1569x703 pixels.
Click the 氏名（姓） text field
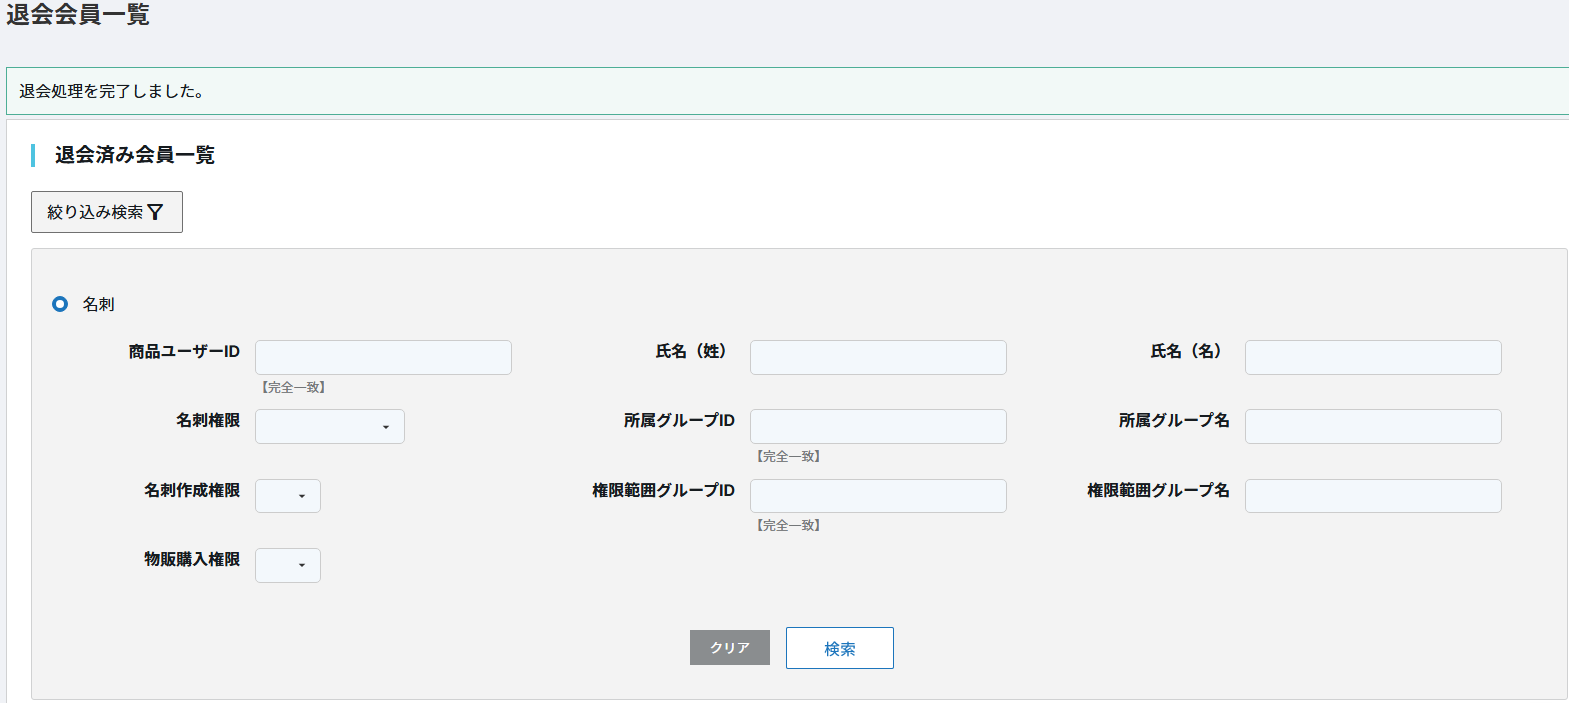(878, 358)
